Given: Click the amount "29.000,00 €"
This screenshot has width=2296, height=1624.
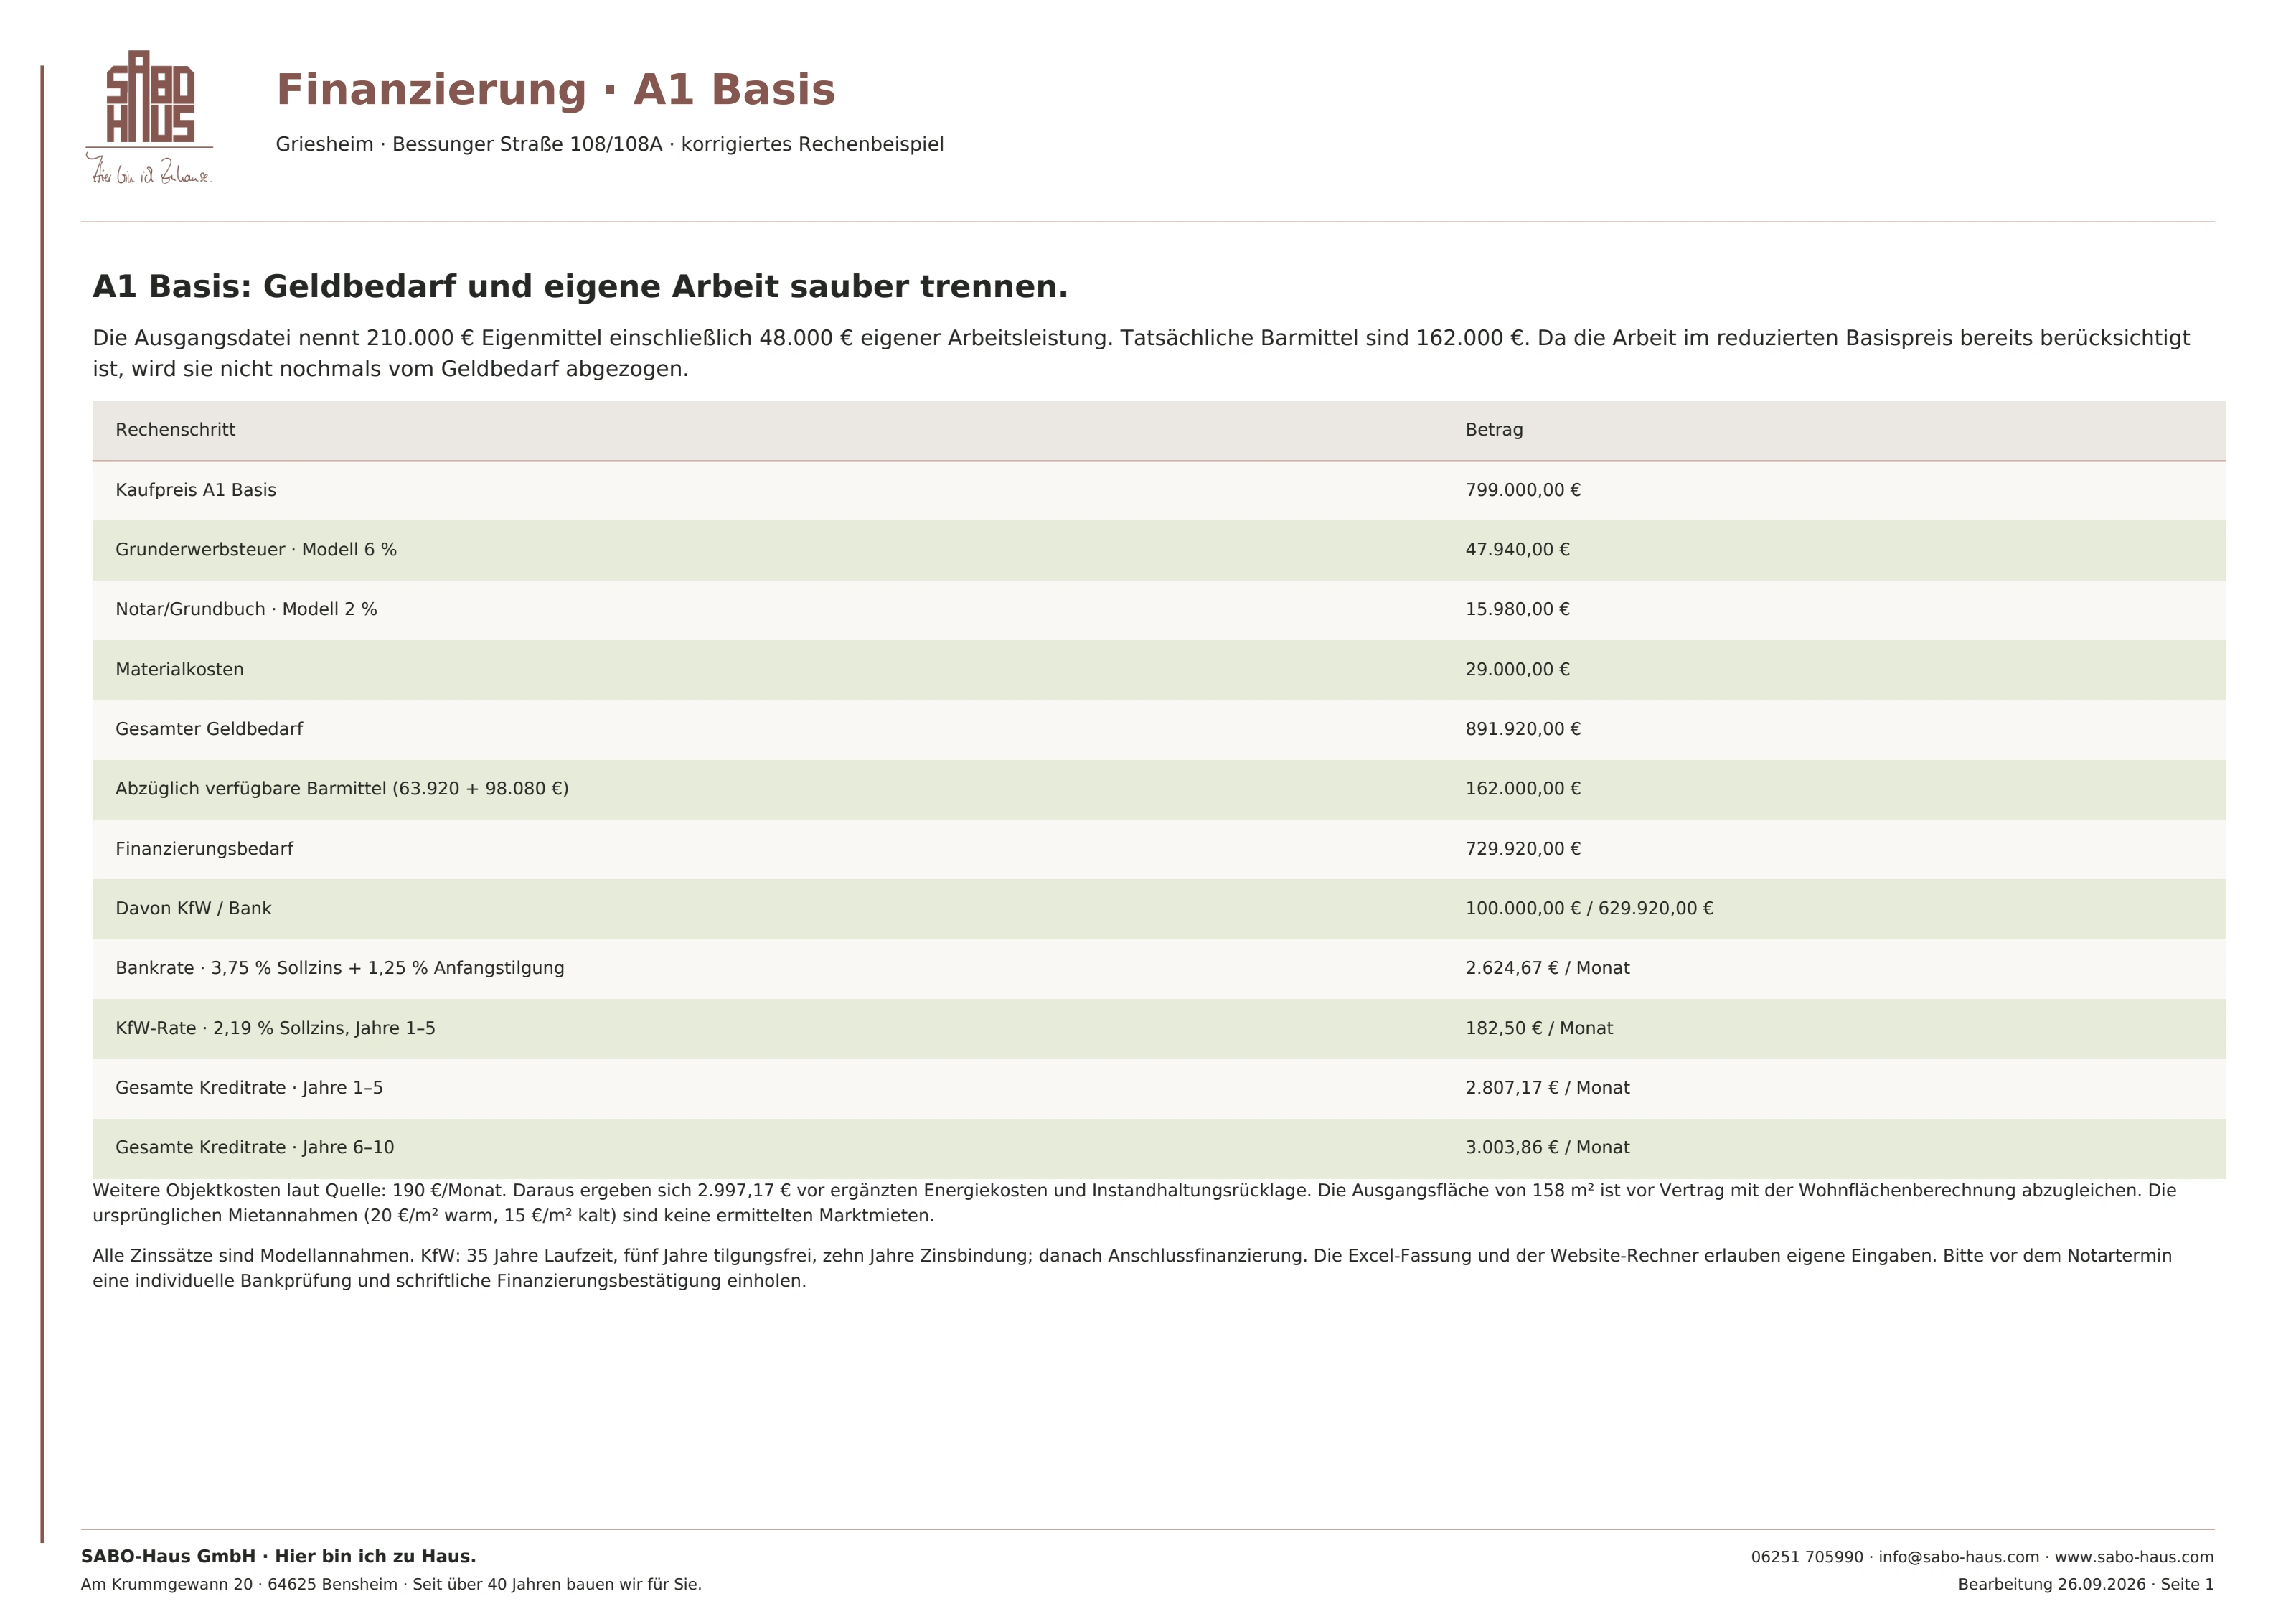Looking at the screenshot, I should point(1517,669).
